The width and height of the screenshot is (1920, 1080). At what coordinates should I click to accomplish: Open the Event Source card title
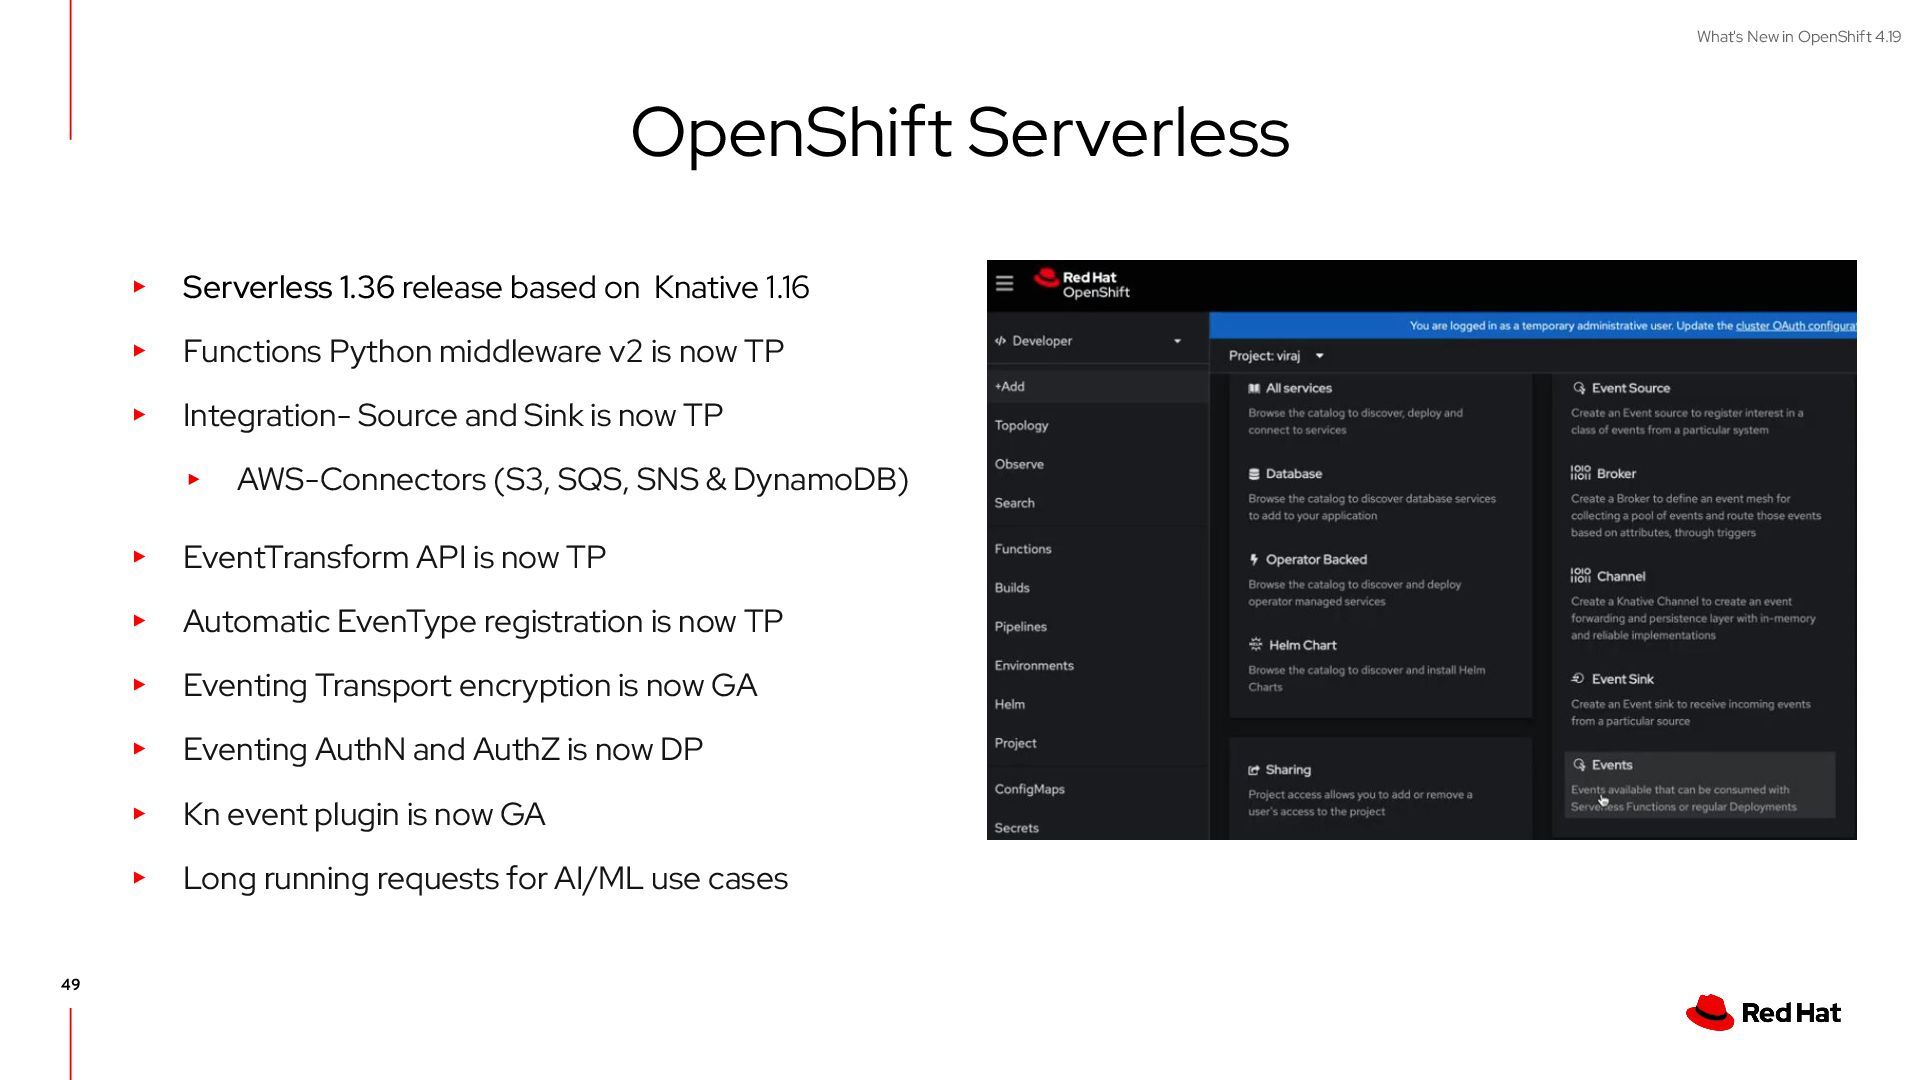(1631, 388)
